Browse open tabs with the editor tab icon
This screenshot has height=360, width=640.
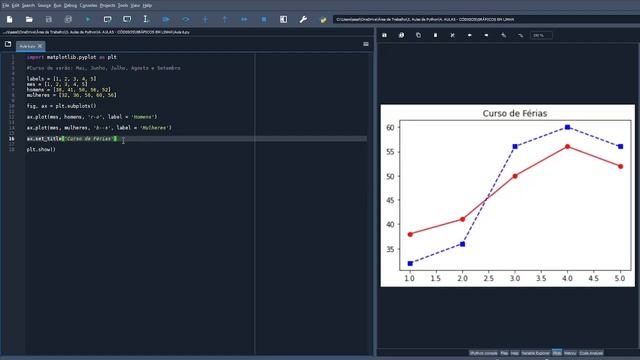pos(8,44)
